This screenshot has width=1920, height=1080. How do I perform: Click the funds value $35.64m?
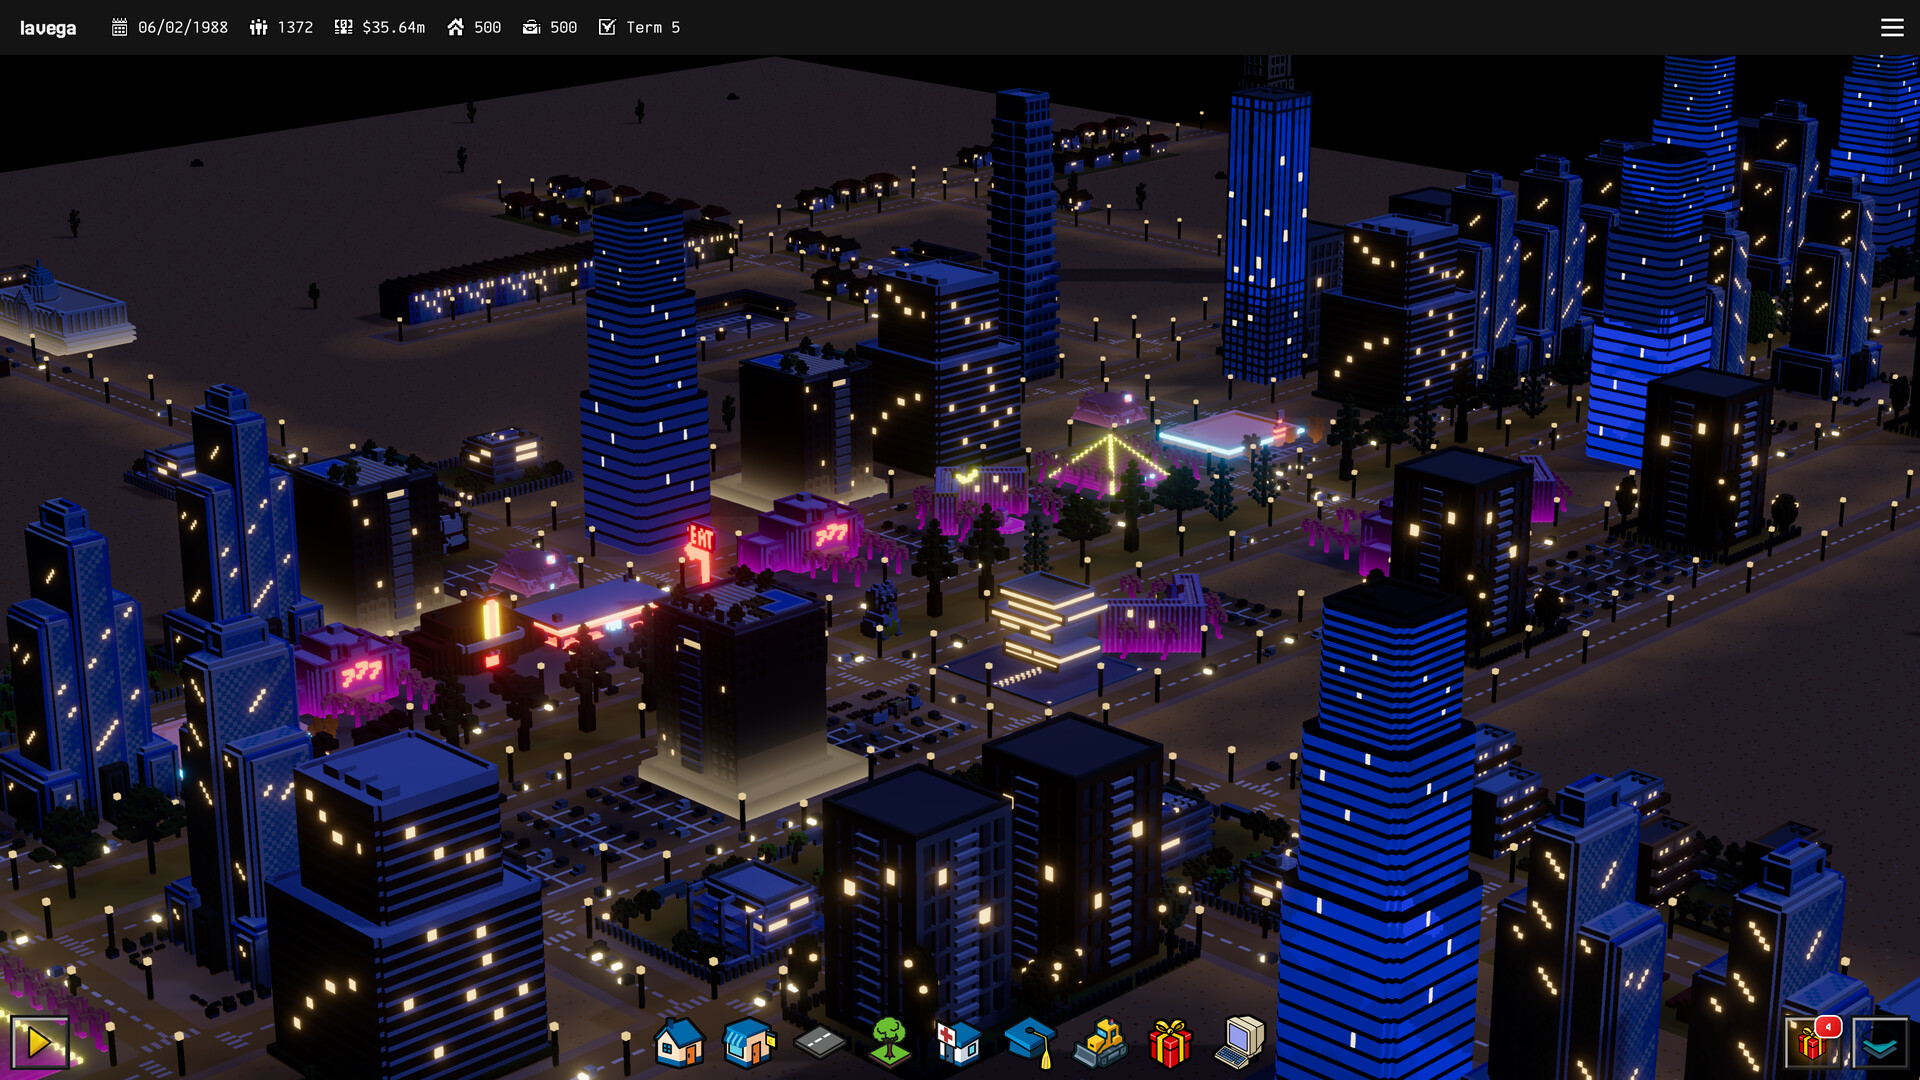coord(394,27)
